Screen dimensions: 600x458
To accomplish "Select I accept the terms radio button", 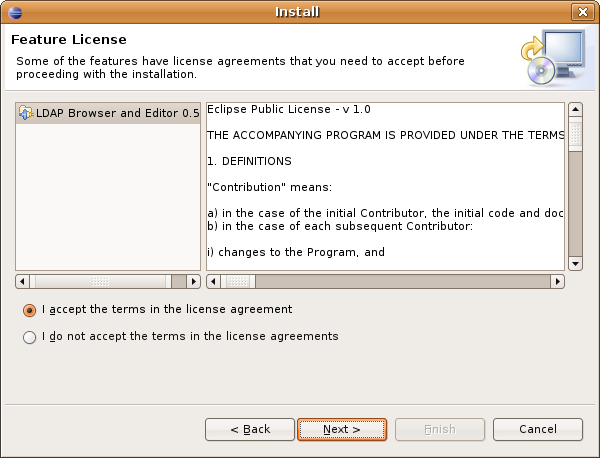I will (29, 310).
